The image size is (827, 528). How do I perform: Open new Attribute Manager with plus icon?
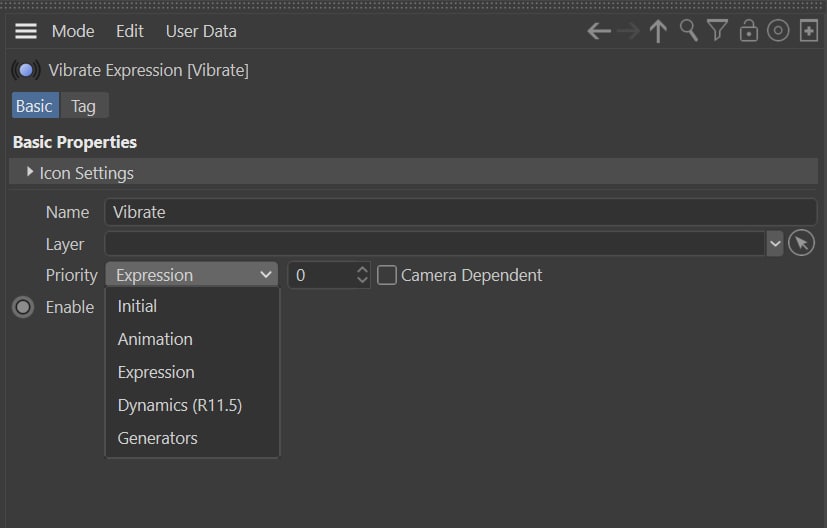click(x=809, y=31)
